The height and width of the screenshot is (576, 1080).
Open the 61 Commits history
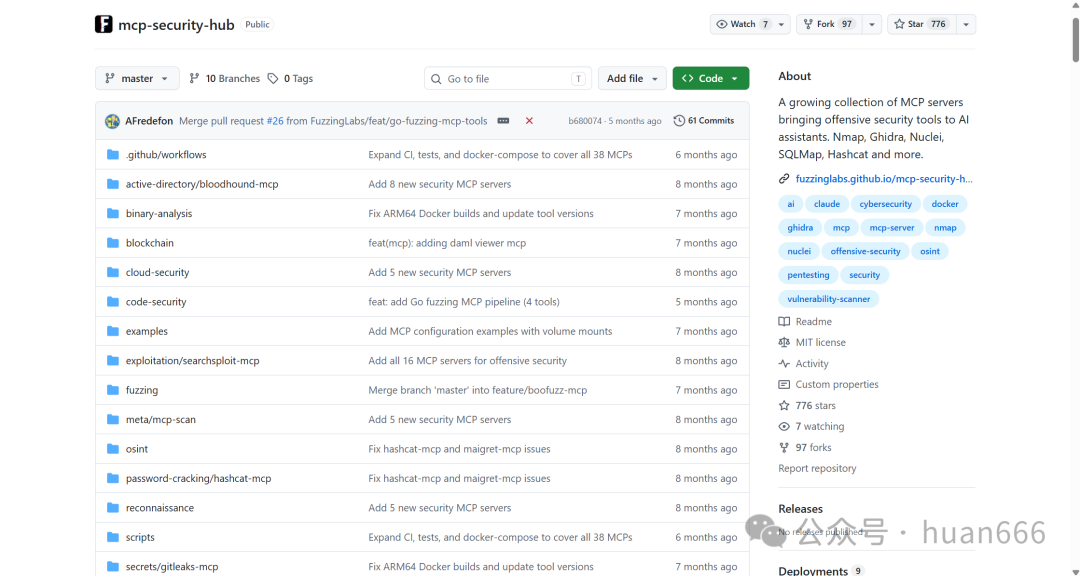704,121
